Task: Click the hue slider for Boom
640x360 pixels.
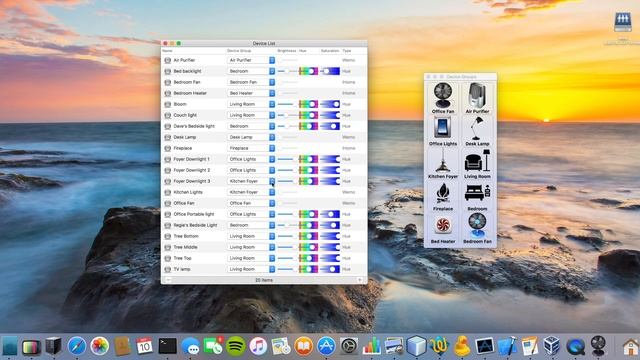Action: click(309, 104)
